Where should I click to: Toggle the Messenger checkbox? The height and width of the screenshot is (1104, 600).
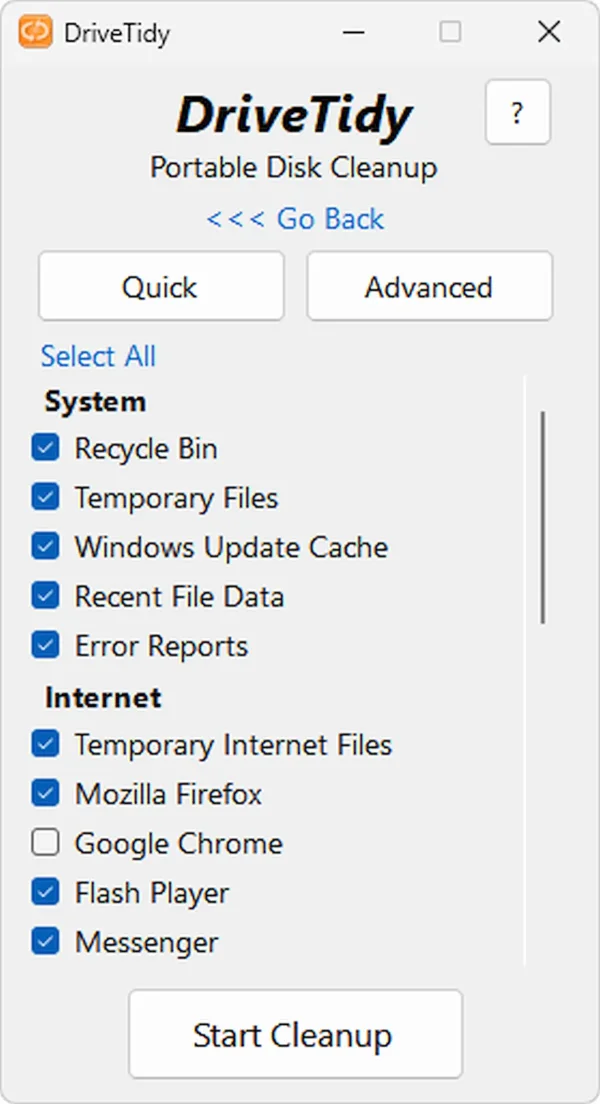(46, 942)
